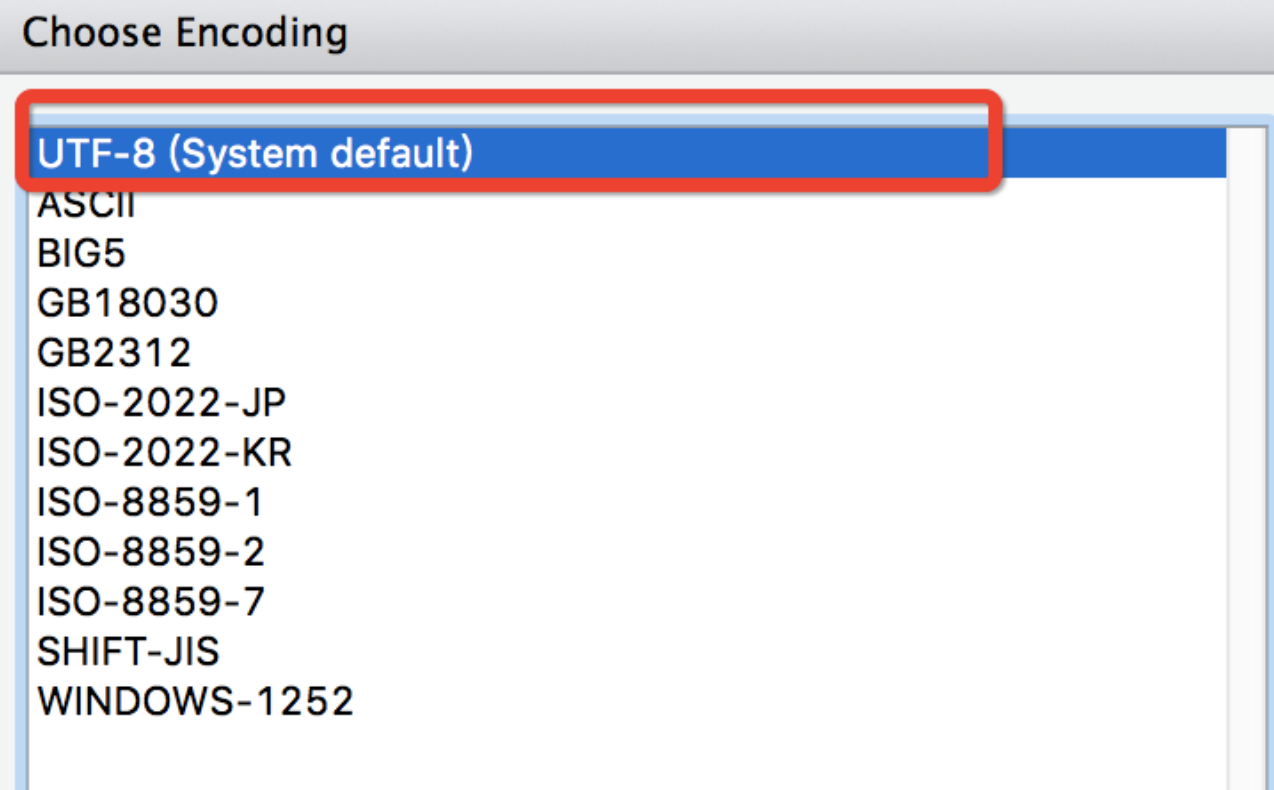Viewport: 1274px width, 790px height.
Task: Select ISO-2022-KR from the list
Action: (164, 453)
